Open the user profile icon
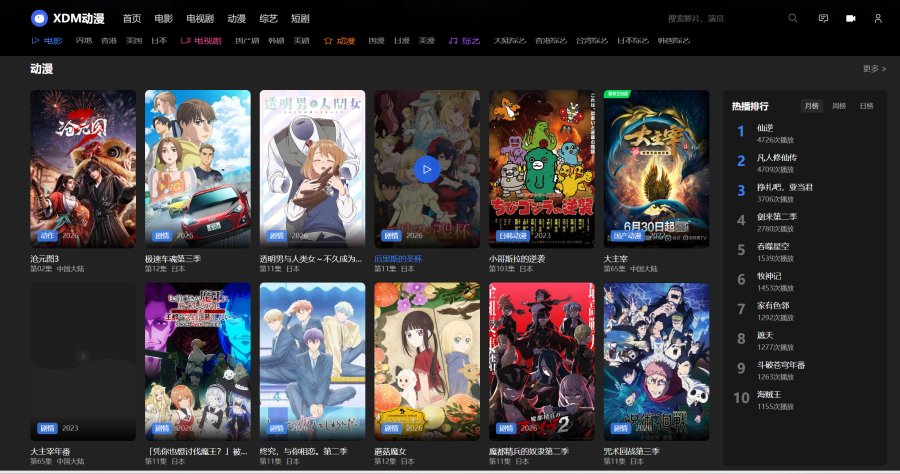Viewport: 900px width, 474px height. [878, 18]
